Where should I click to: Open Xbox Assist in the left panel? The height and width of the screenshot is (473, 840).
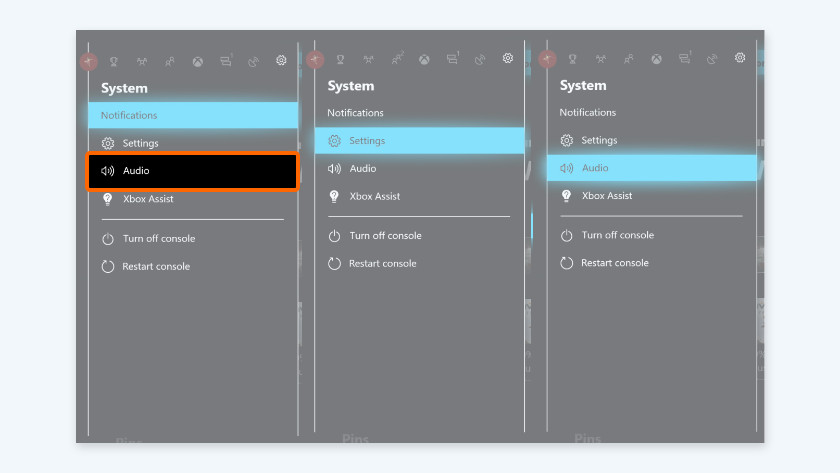pyautogui.click(x=148, y=199)
